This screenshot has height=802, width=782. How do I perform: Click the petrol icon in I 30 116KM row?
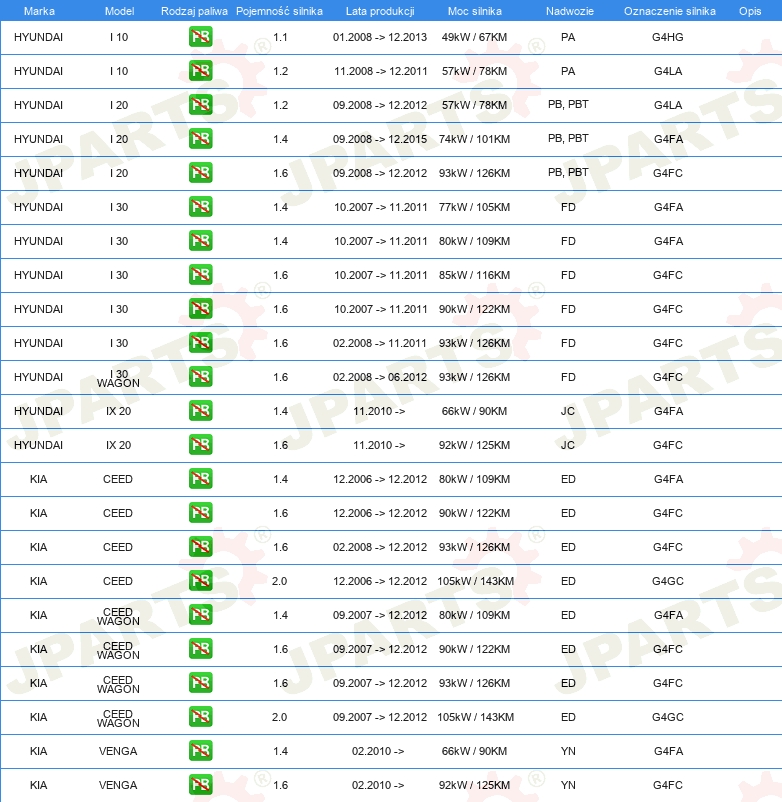pyautogui.click(x=200, y=275)
